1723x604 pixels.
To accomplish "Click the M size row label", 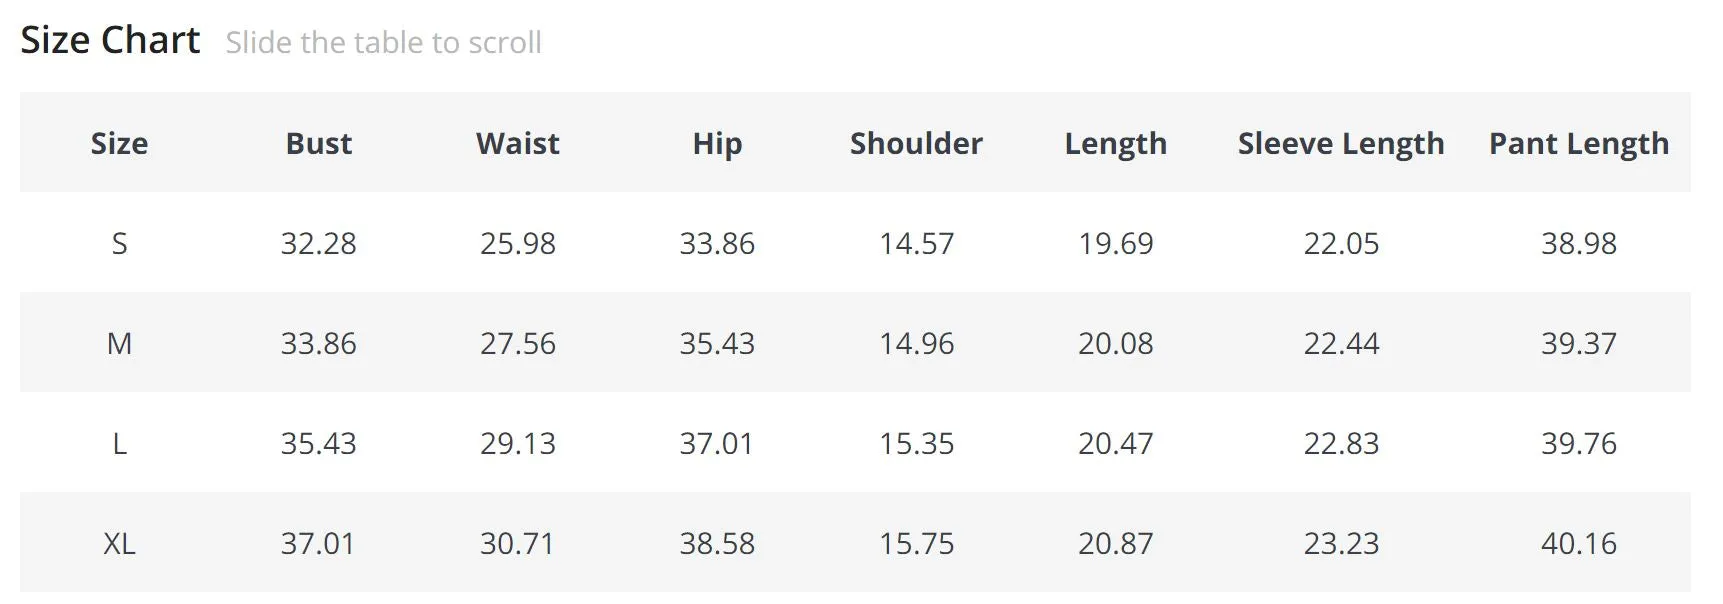I will coord(119,343).
